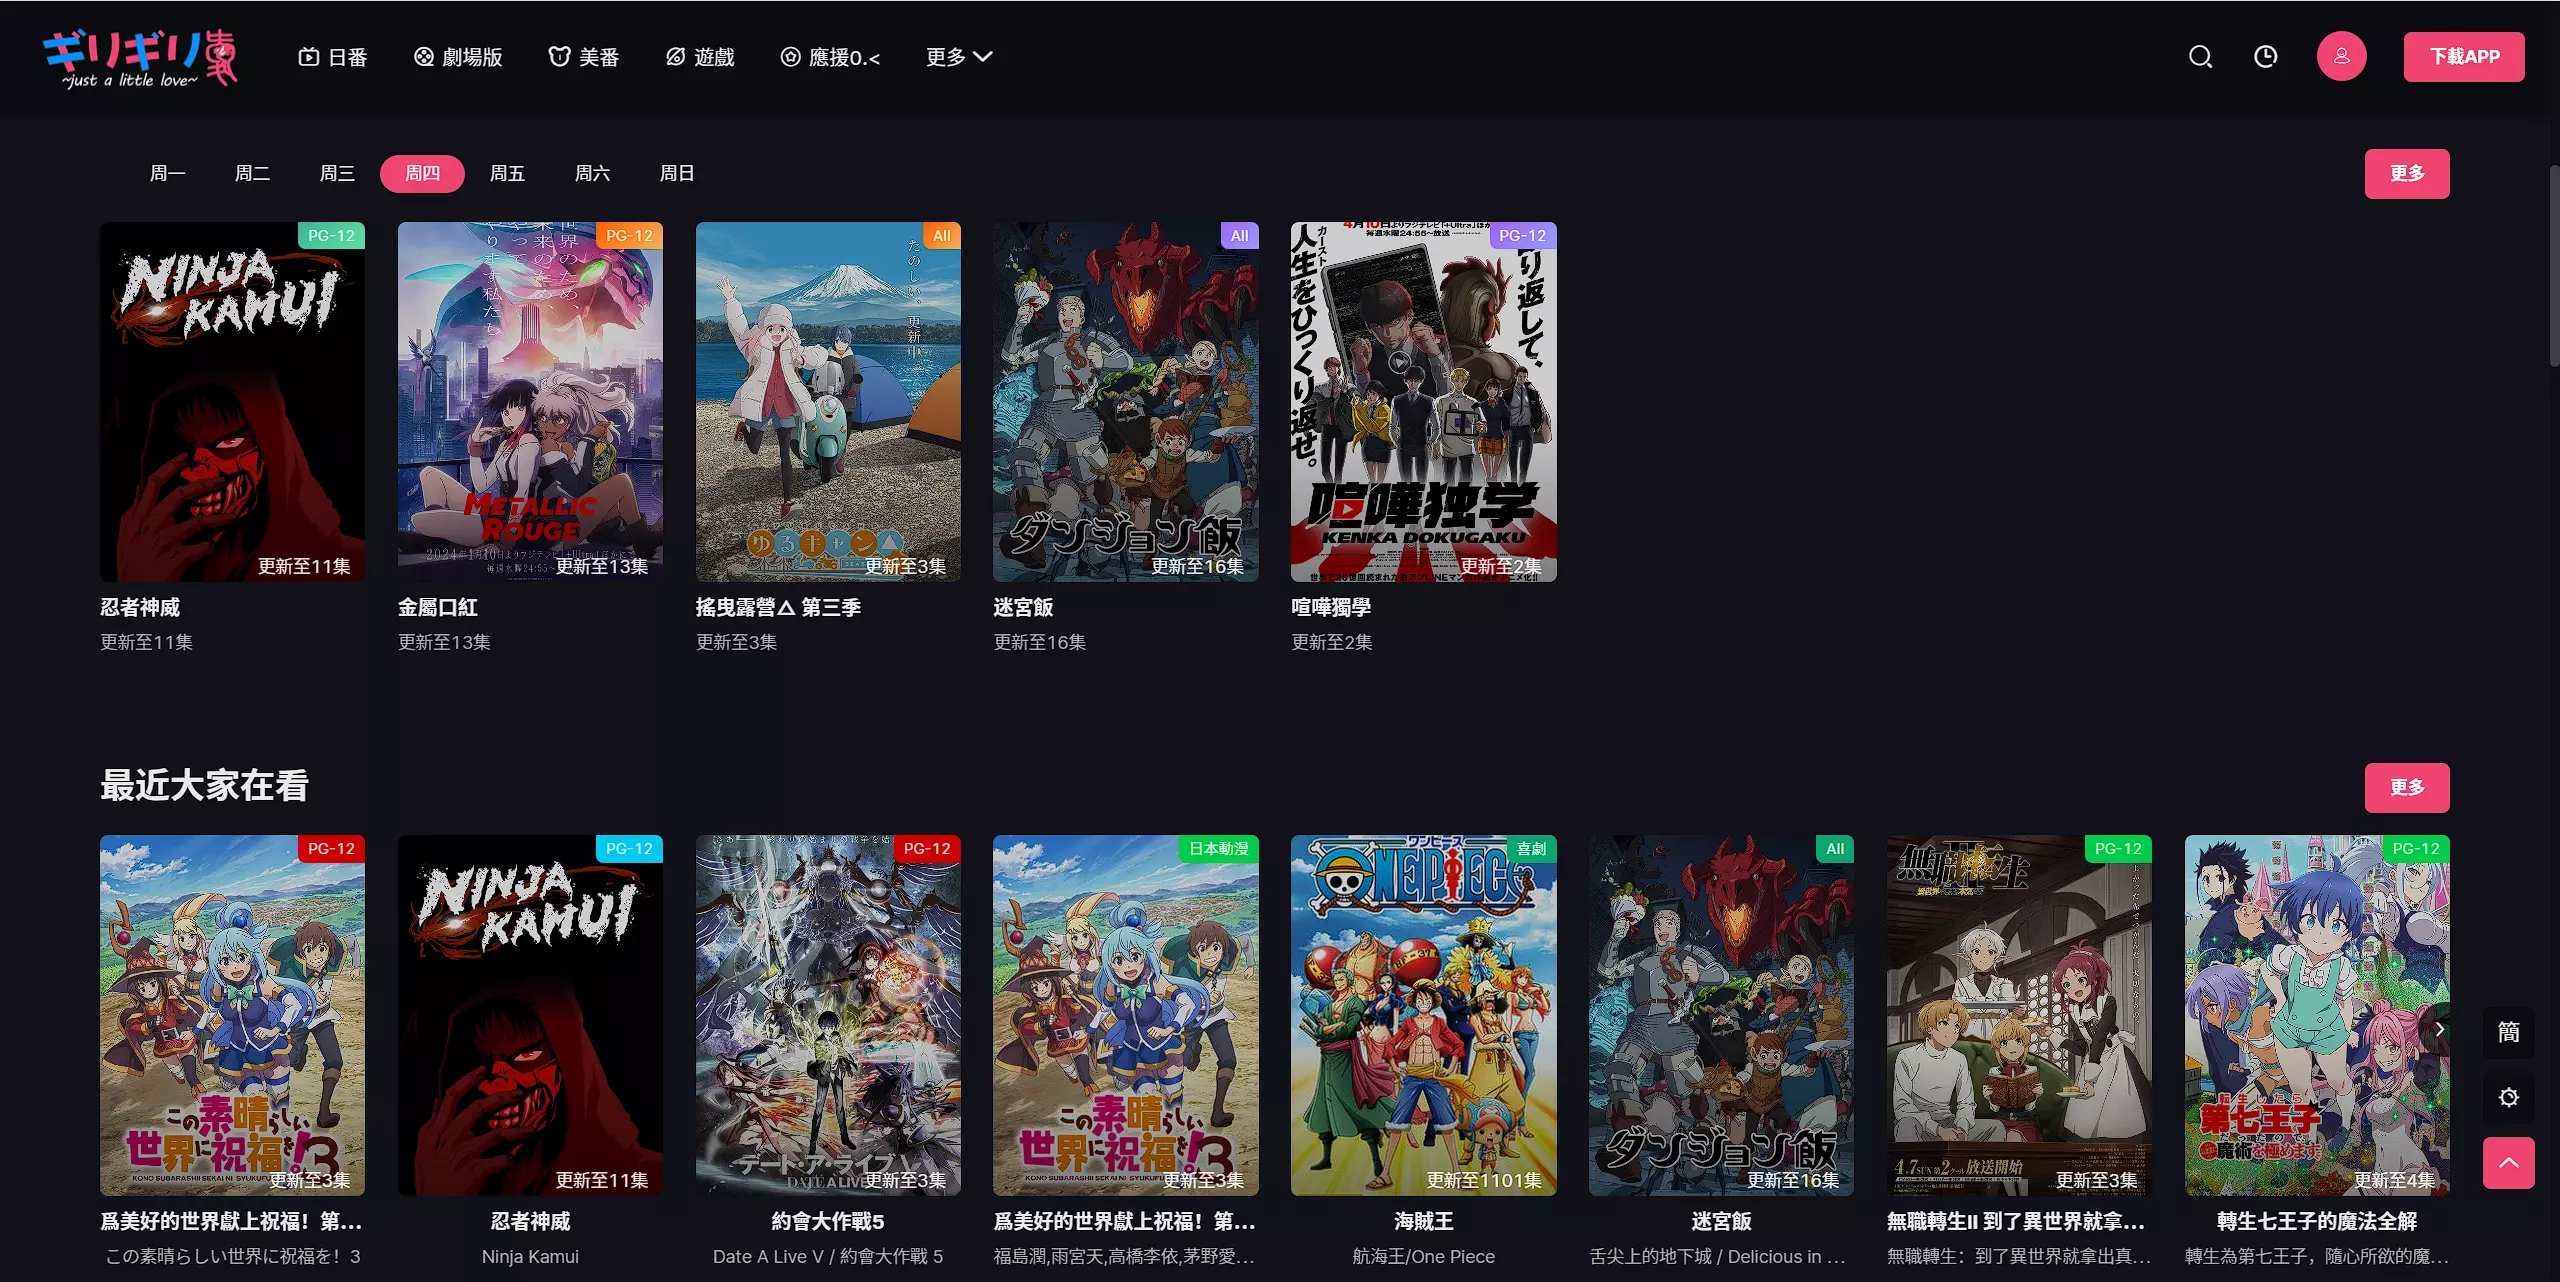Open user profile avatar icon

(2341, 57)
